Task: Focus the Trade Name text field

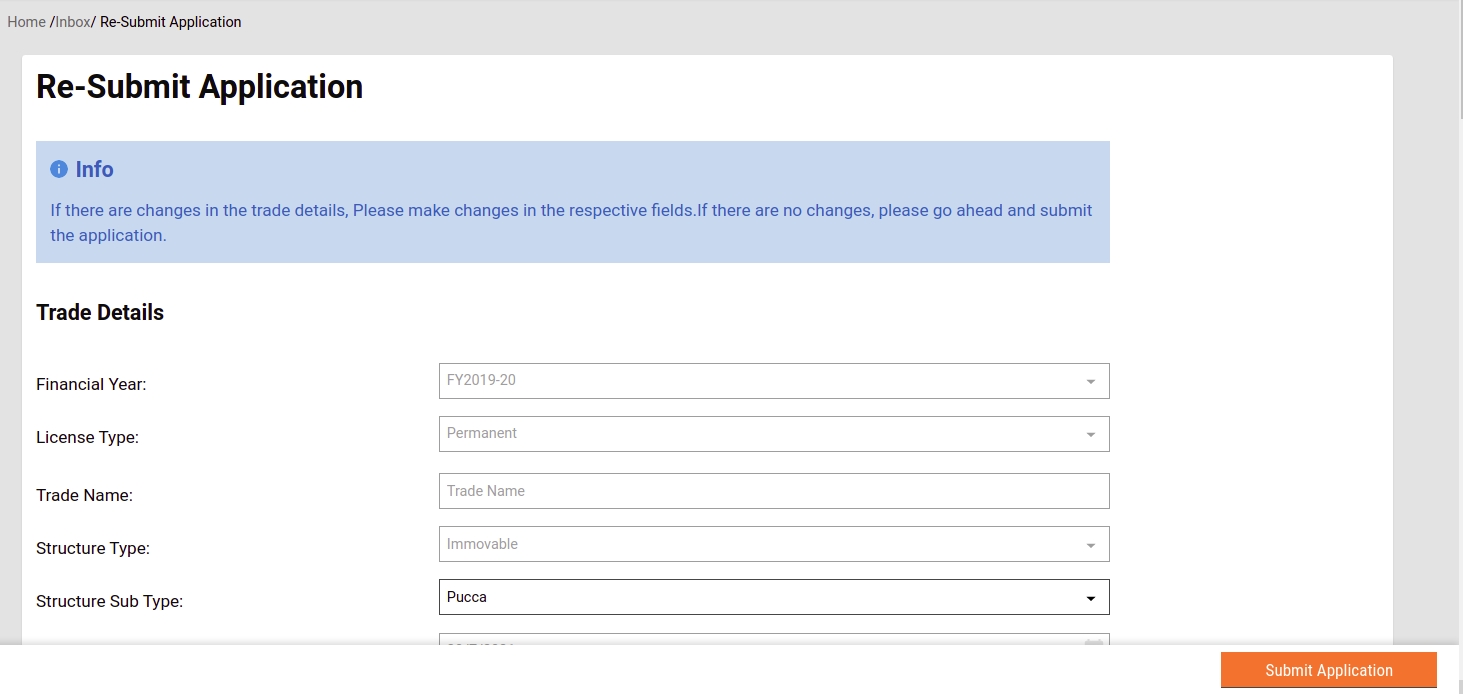Action: (773, 491)
